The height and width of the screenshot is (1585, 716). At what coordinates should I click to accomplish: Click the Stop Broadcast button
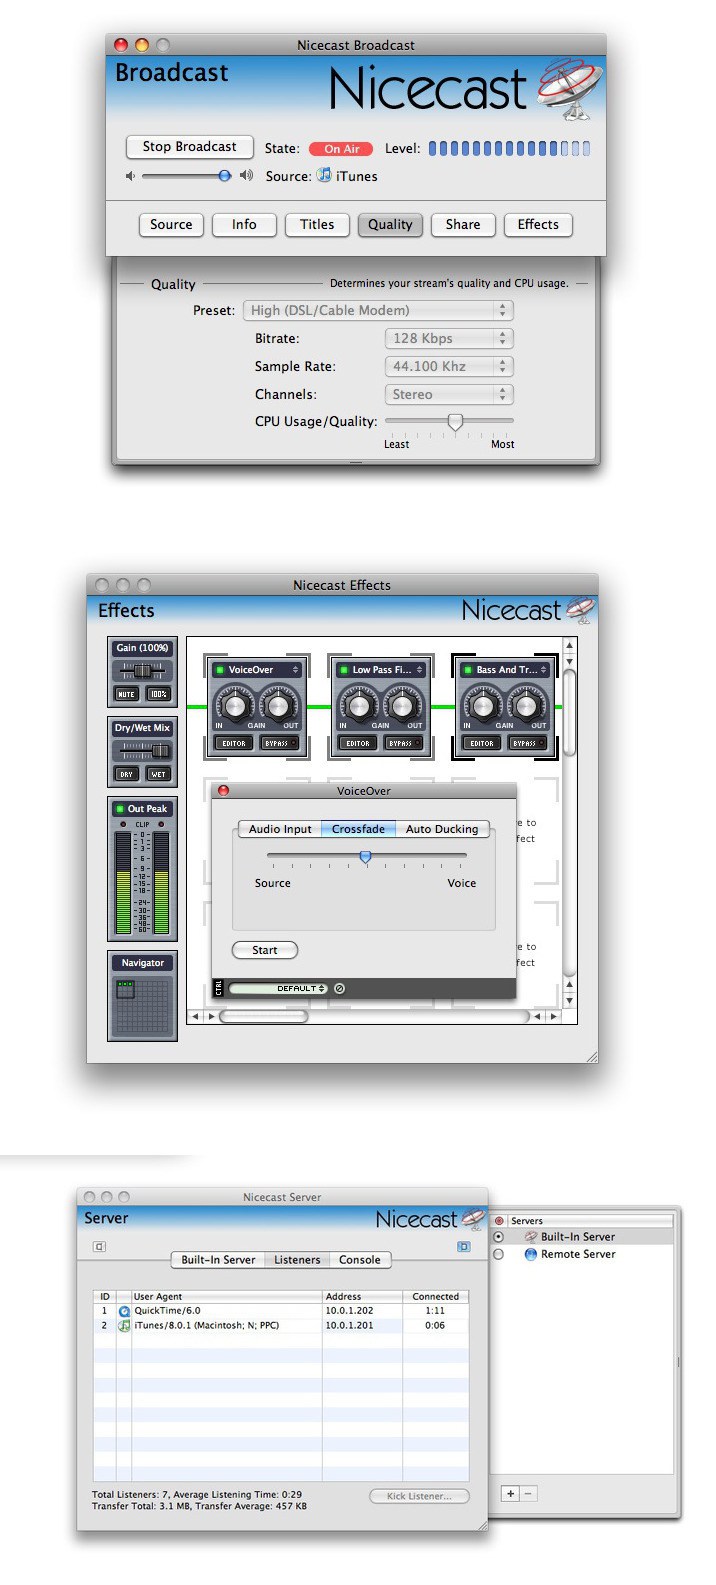(189, 147)
